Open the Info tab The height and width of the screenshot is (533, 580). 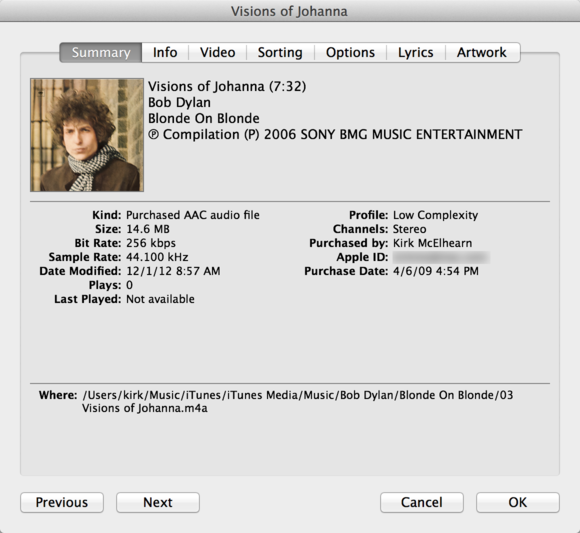click(x=165, y=53)
